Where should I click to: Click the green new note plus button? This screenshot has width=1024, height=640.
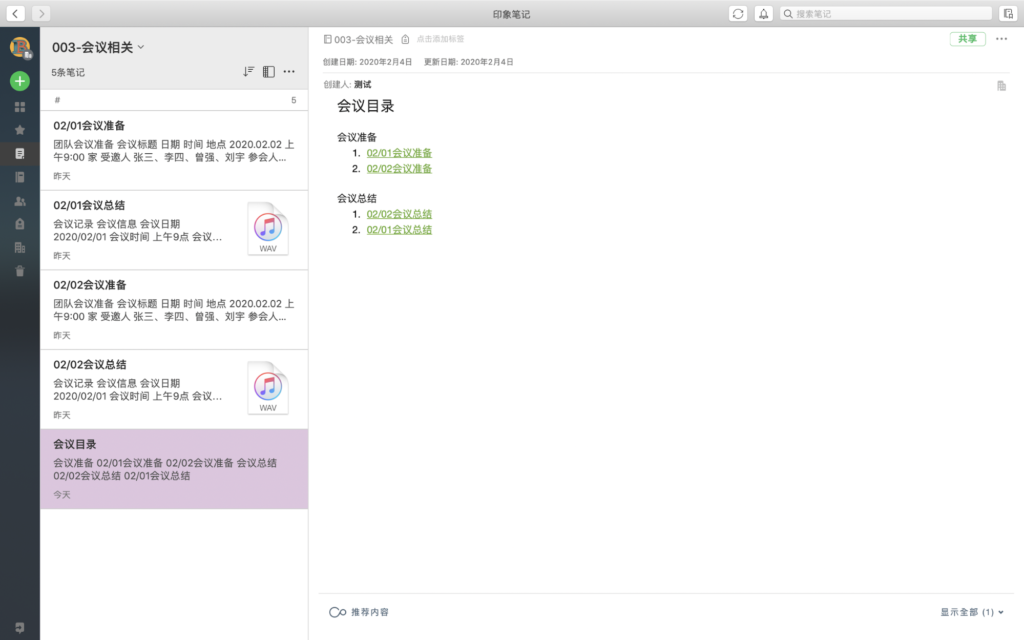(x=20, y=81)
